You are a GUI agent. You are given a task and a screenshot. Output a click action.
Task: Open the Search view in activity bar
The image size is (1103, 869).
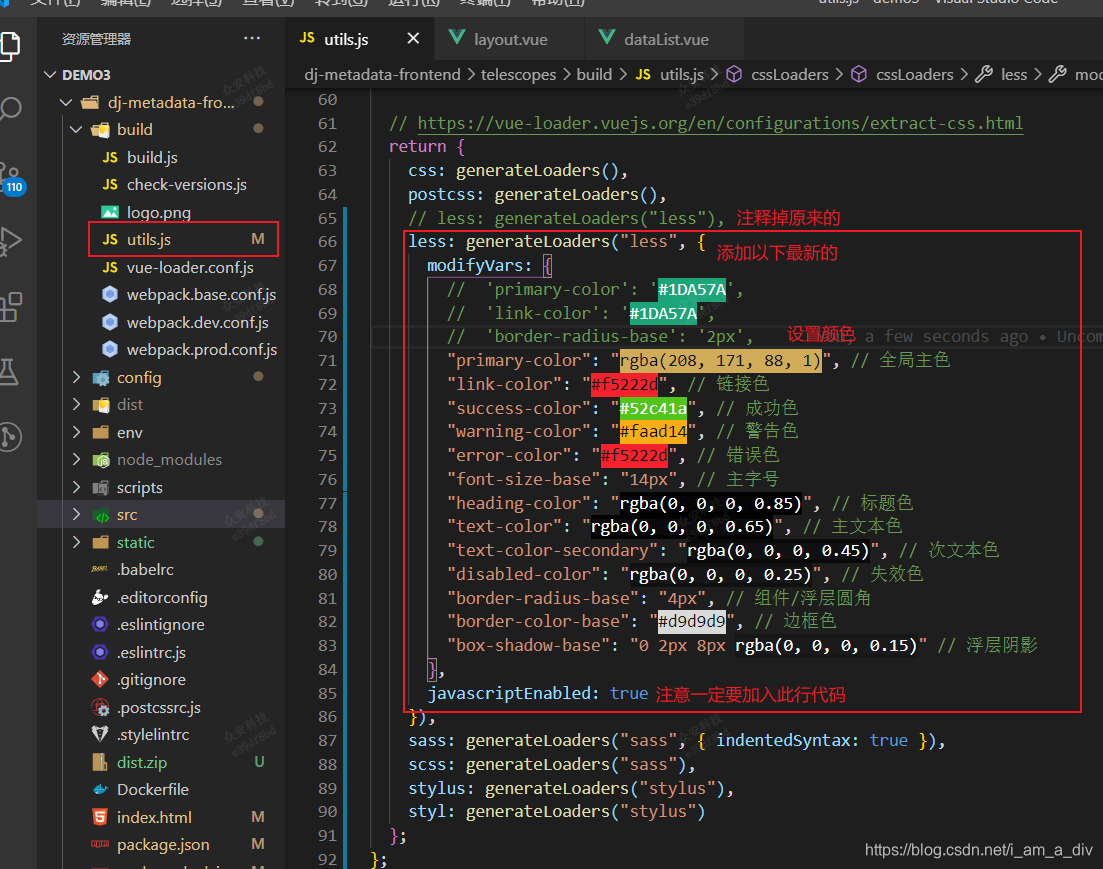point(10,109)
